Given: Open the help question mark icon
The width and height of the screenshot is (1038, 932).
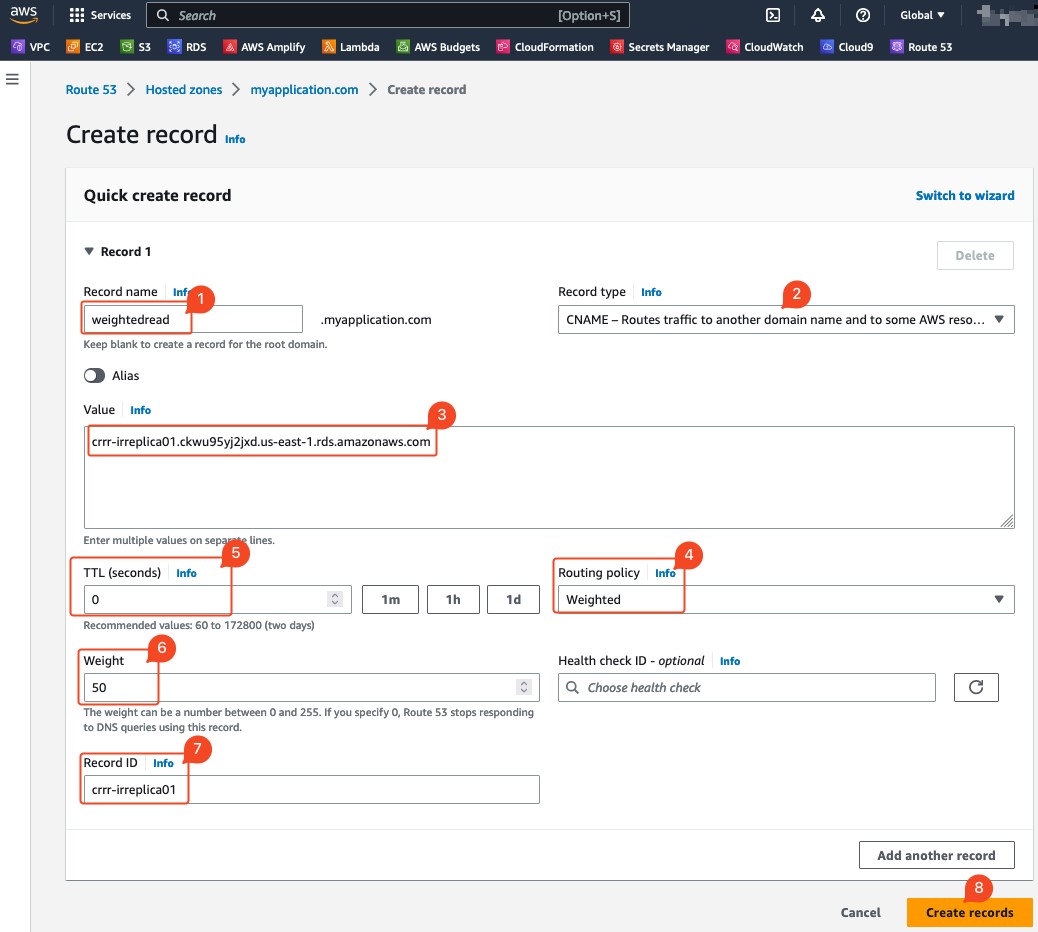Looking at the screenshot, I should point(863,15).
